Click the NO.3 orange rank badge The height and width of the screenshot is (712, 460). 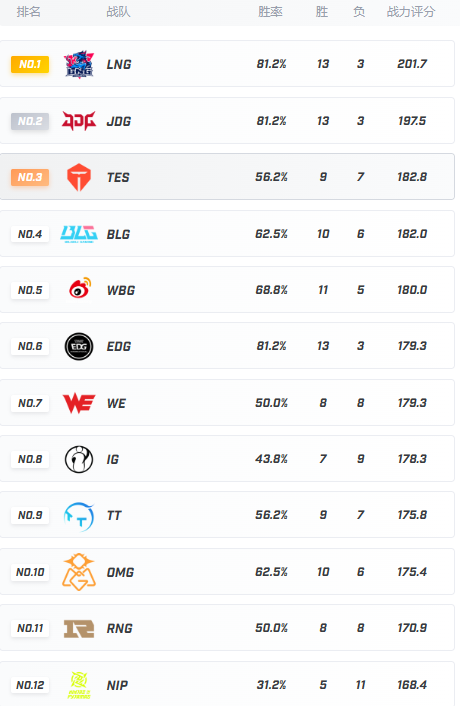point(30,177)
